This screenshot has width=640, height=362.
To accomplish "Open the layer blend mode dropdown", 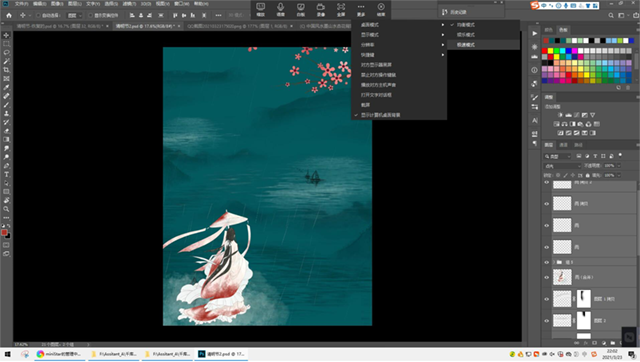I will pyautogui.click(x=562, y=166).
